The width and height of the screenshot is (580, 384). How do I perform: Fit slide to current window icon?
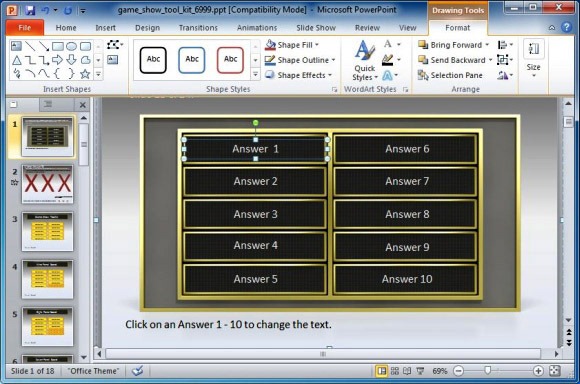[554, 371]
